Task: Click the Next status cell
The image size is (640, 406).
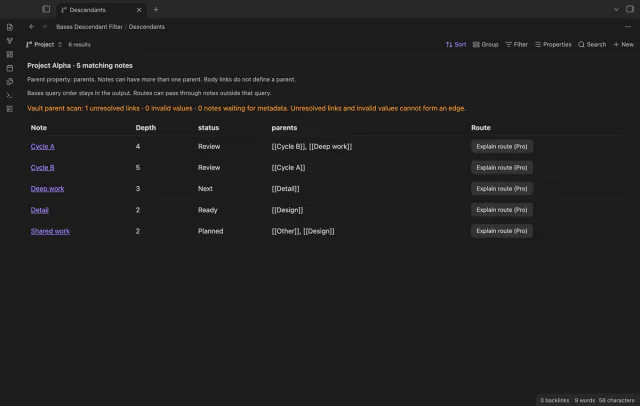Action: pos(205,189)
